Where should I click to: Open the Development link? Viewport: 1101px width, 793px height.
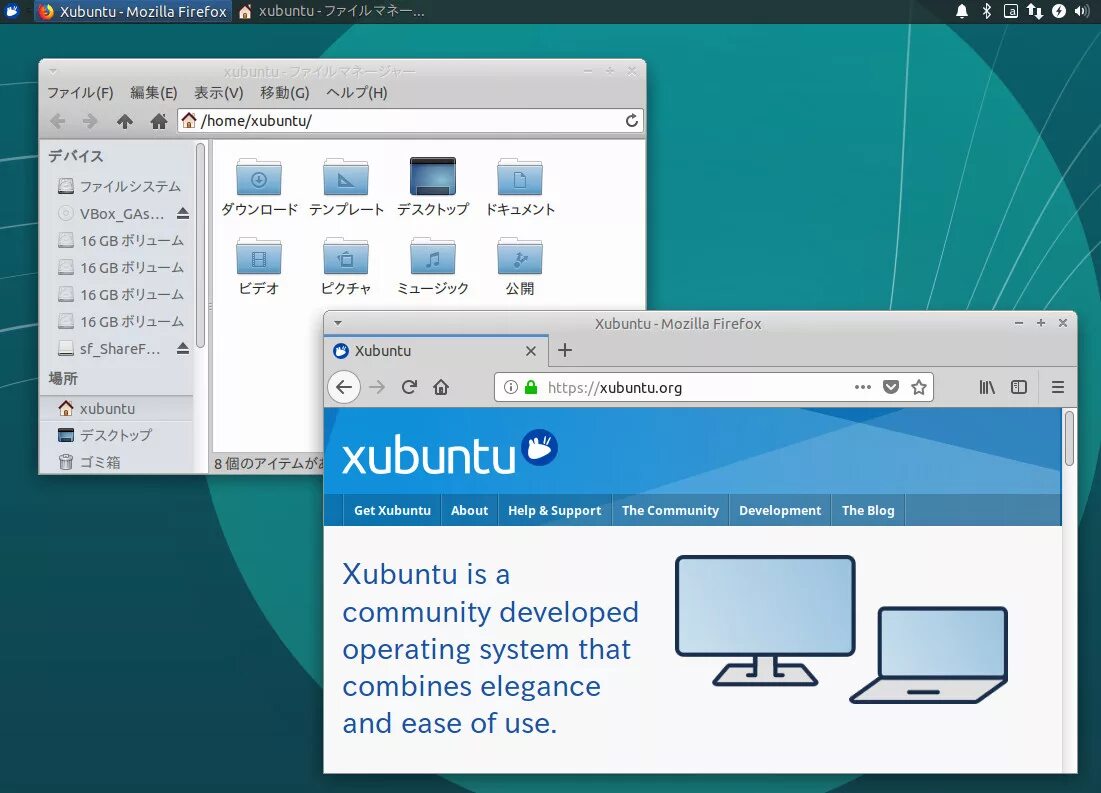pos(780,511)
